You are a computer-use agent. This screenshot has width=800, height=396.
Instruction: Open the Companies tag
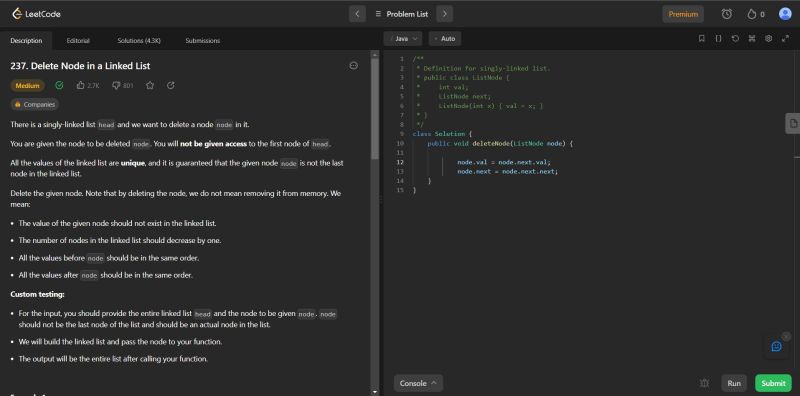pos(35,104)
